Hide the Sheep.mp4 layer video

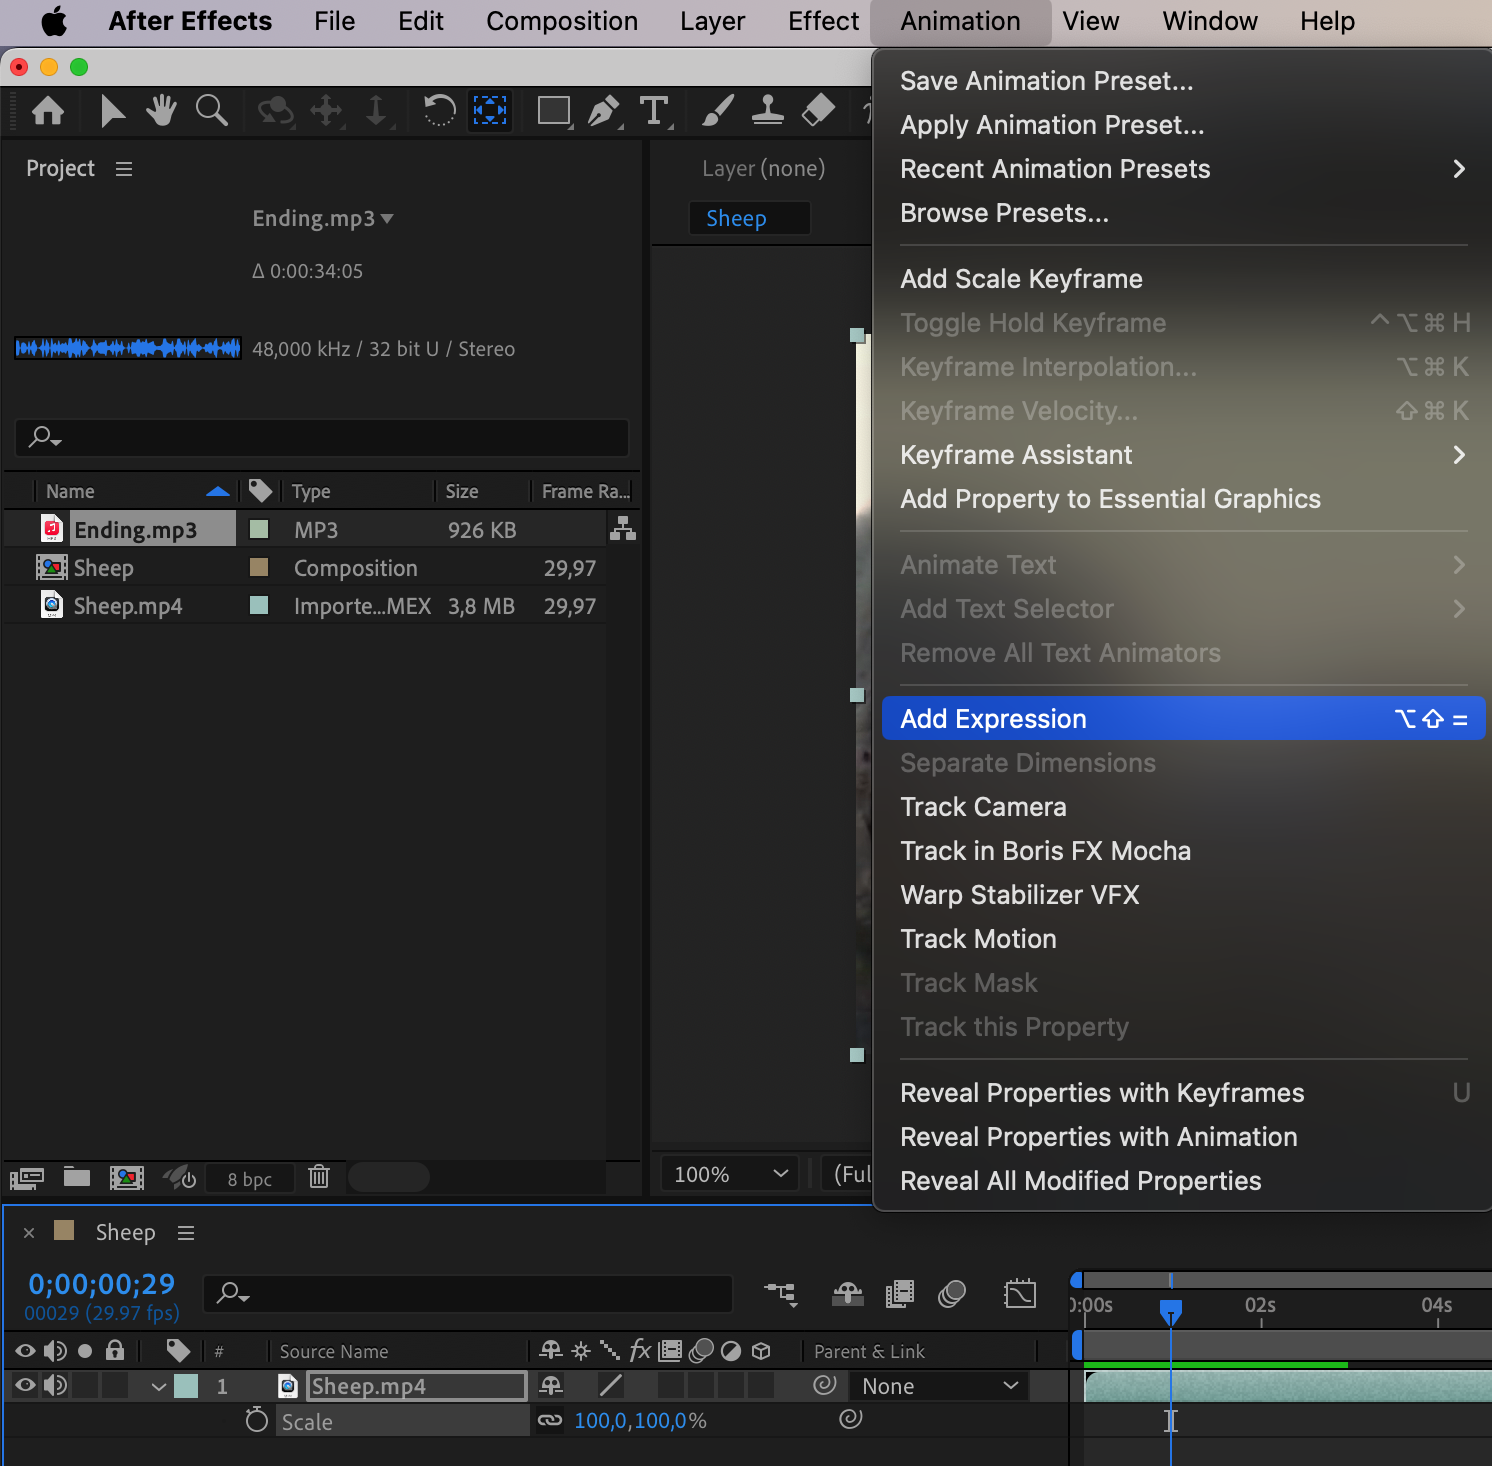pyautogui.click(x=25, y=1385)
